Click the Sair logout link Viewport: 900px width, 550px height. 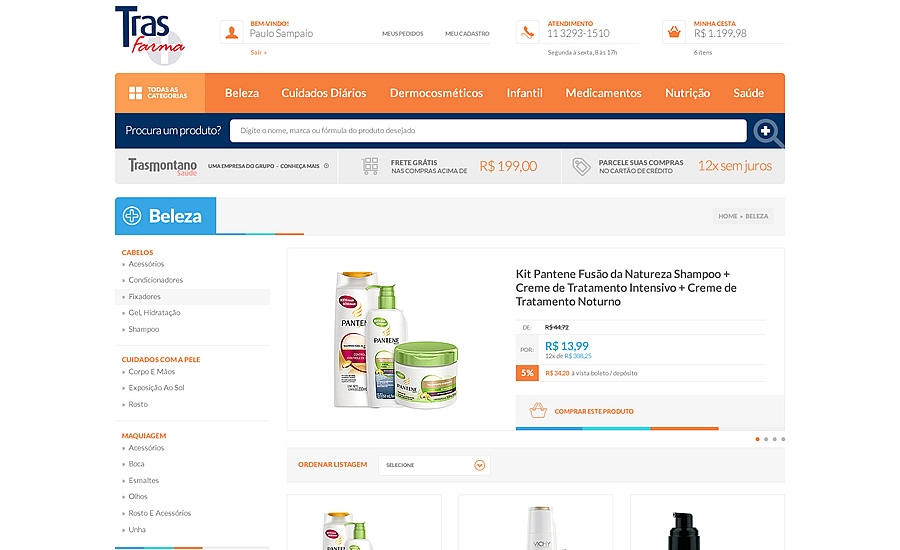258,52
